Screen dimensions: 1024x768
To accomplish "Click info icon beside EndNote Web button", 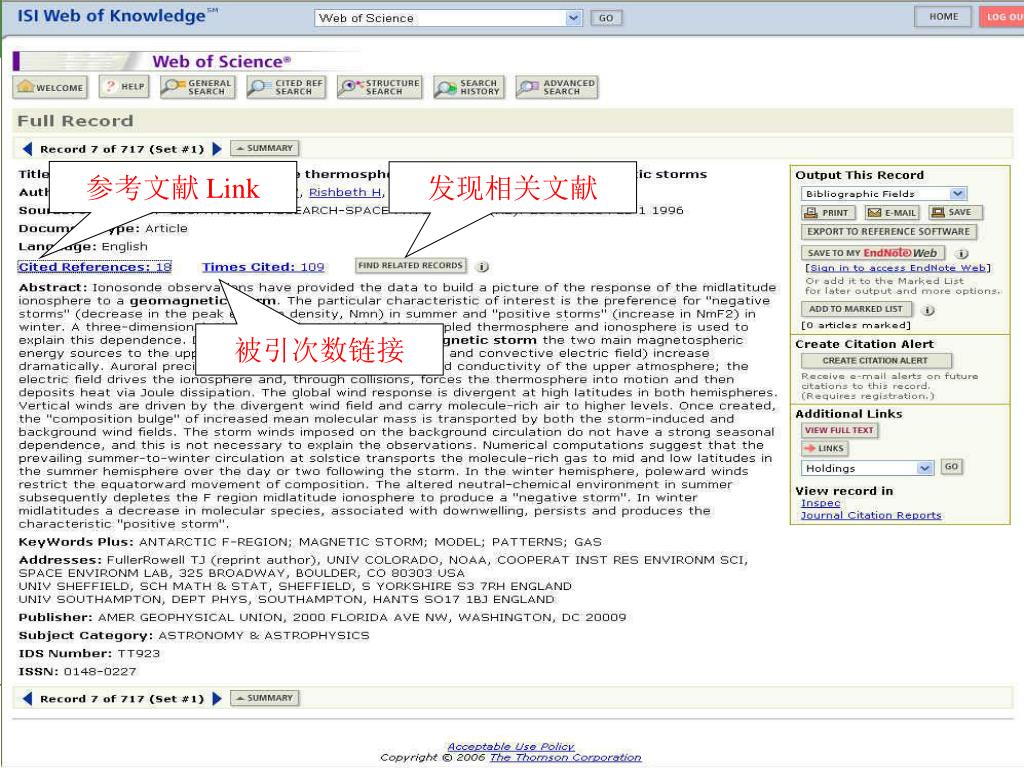I will 962,253.
